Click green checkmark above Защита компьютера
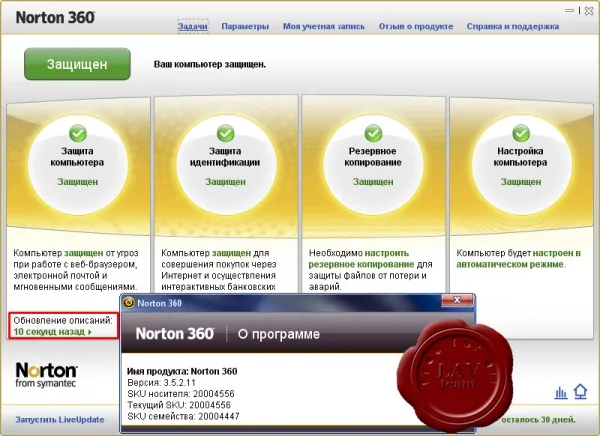Screen dimensions: 600x436 [x=78, y=133]
